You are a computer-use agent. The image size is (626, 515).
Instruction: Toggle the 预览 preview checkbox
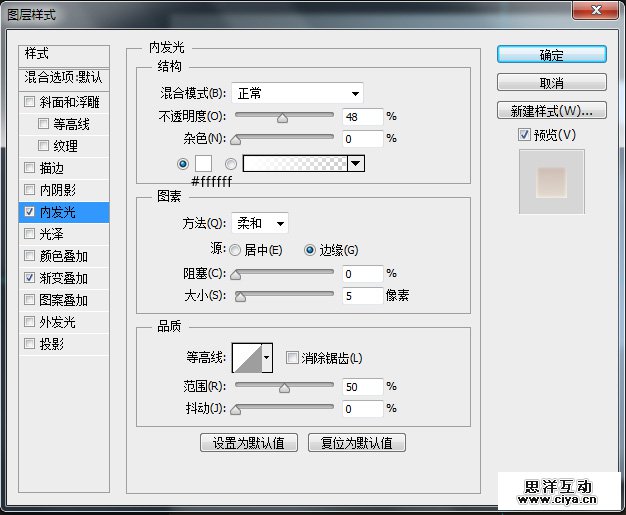(524, 135)
